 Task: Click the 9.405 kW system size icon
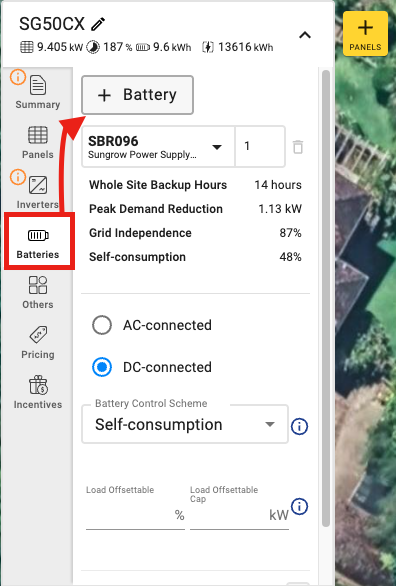point(27,47)
